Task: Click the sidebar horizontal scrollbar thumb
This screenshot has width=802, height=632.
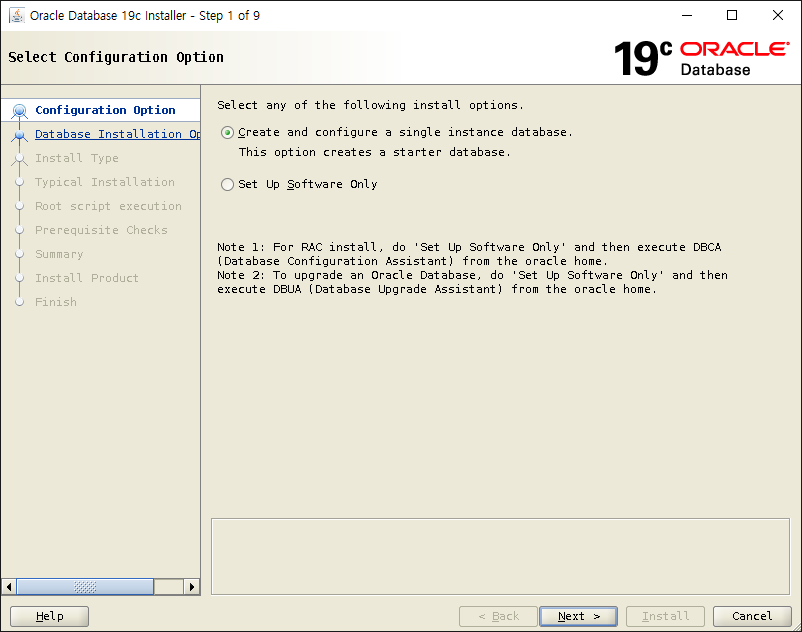Action: click(85, 586)
